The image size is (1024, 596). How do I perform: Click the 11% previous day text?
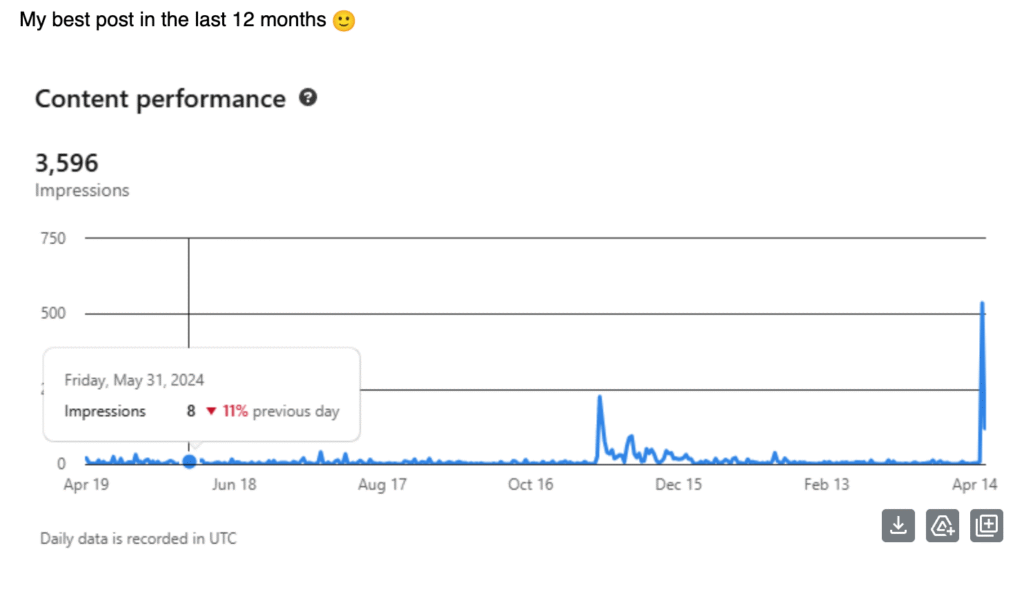281,411
